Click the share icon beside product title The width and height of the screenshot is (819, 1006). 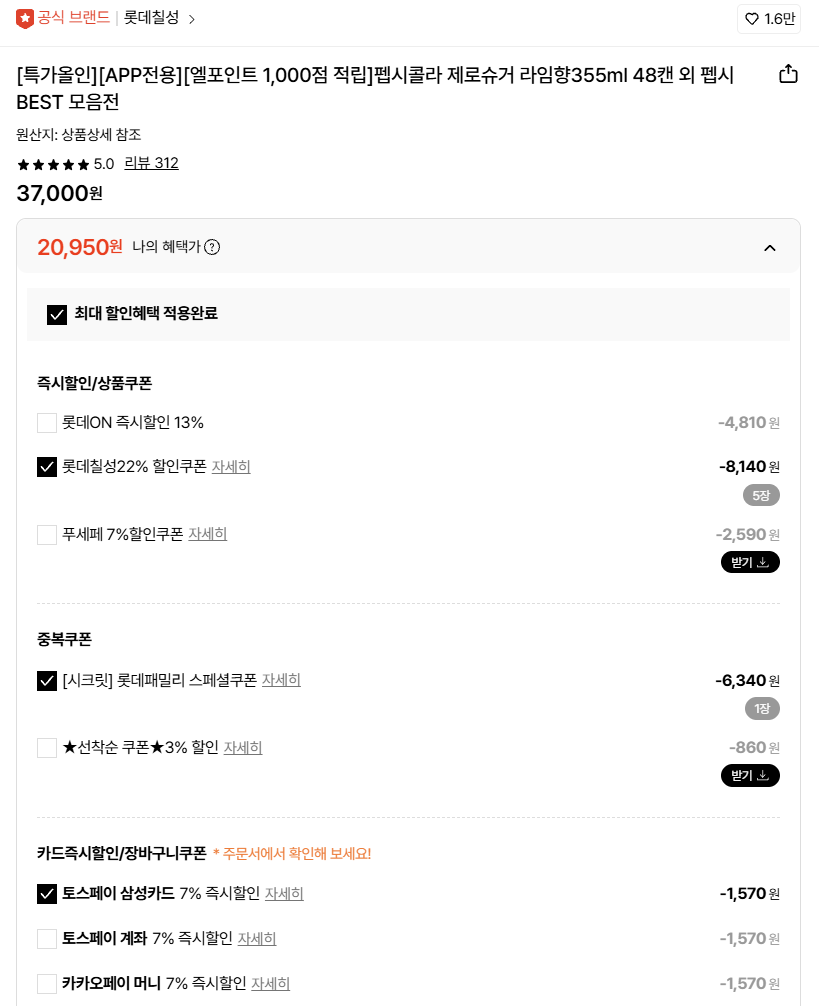pos(788,75)
